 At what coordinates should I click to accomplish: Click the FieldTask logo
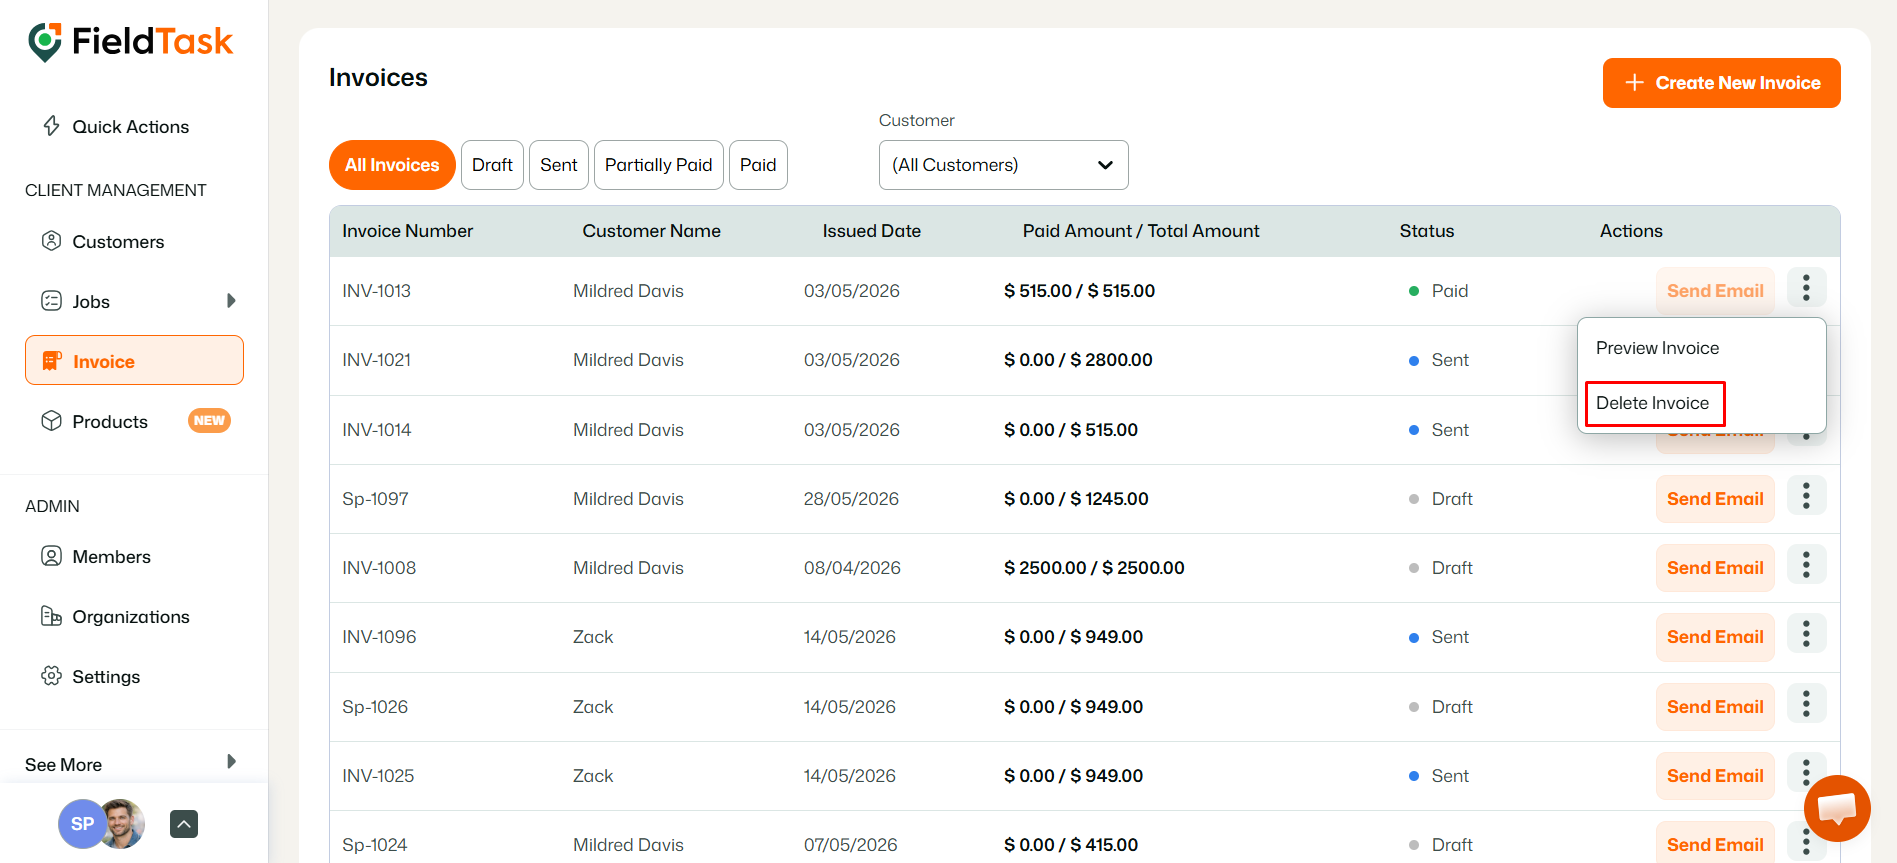(131, 42)
